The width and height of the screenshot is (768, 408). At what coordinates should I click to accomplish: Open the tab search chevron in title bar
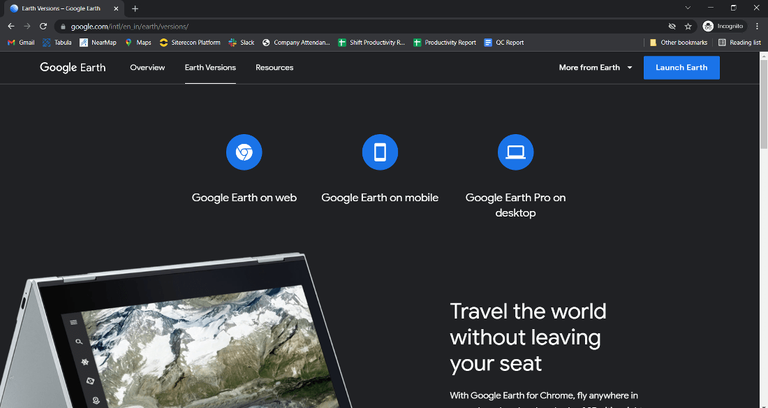point(688,8)
